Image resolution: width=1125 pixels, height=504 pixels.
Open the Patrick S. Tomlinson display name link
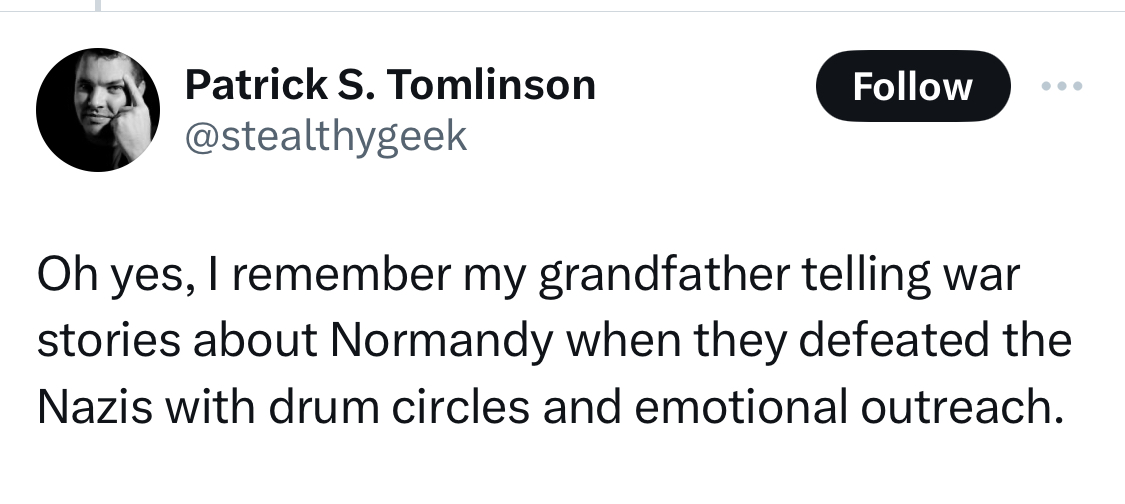pos(390,85)
